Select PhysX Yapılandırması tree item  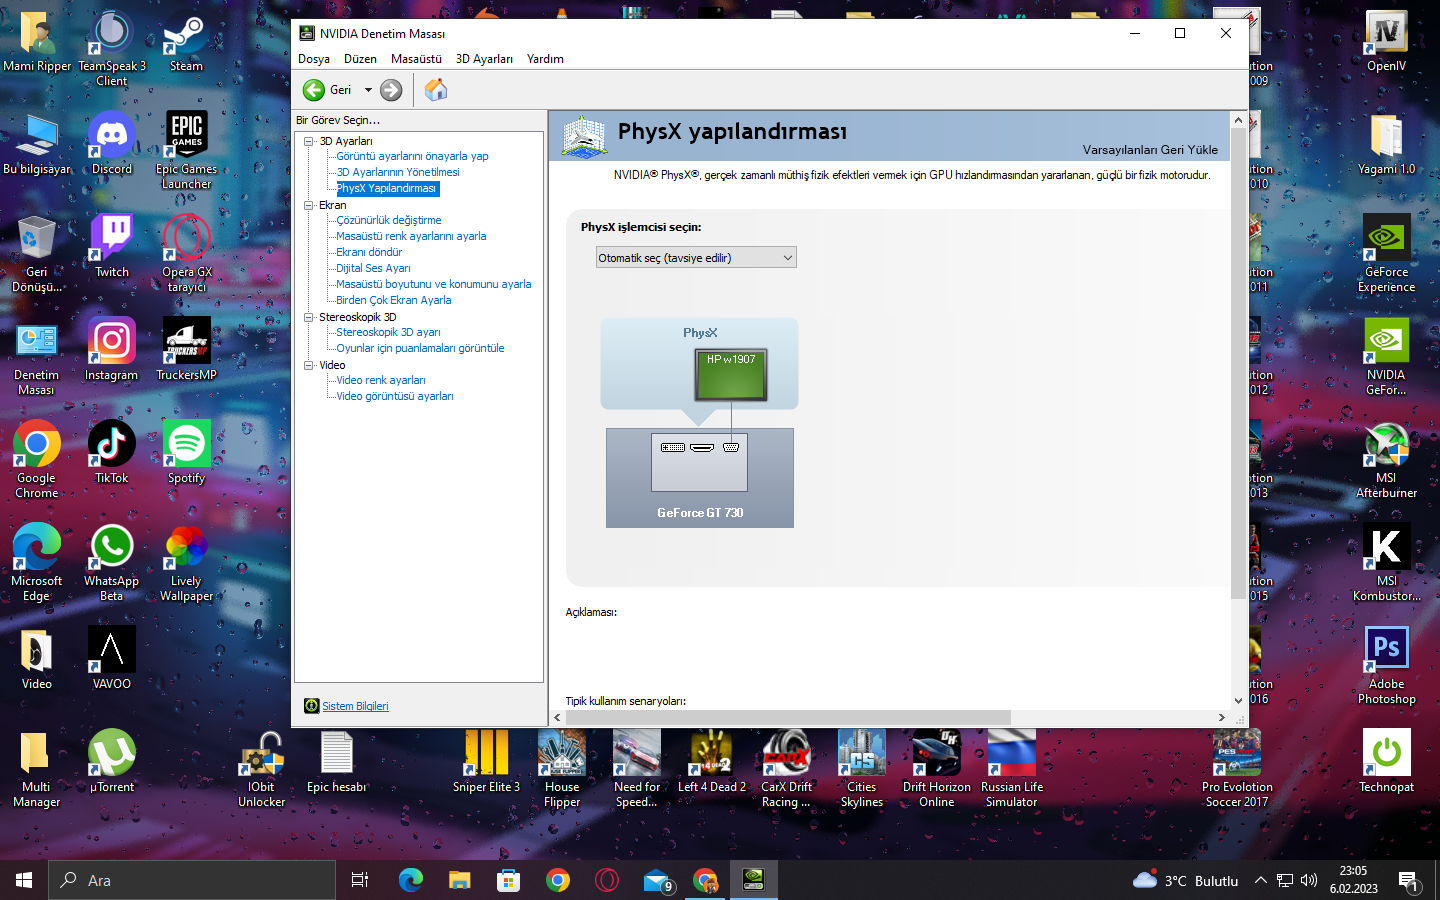pyautogui.click(x=387, y=188)
